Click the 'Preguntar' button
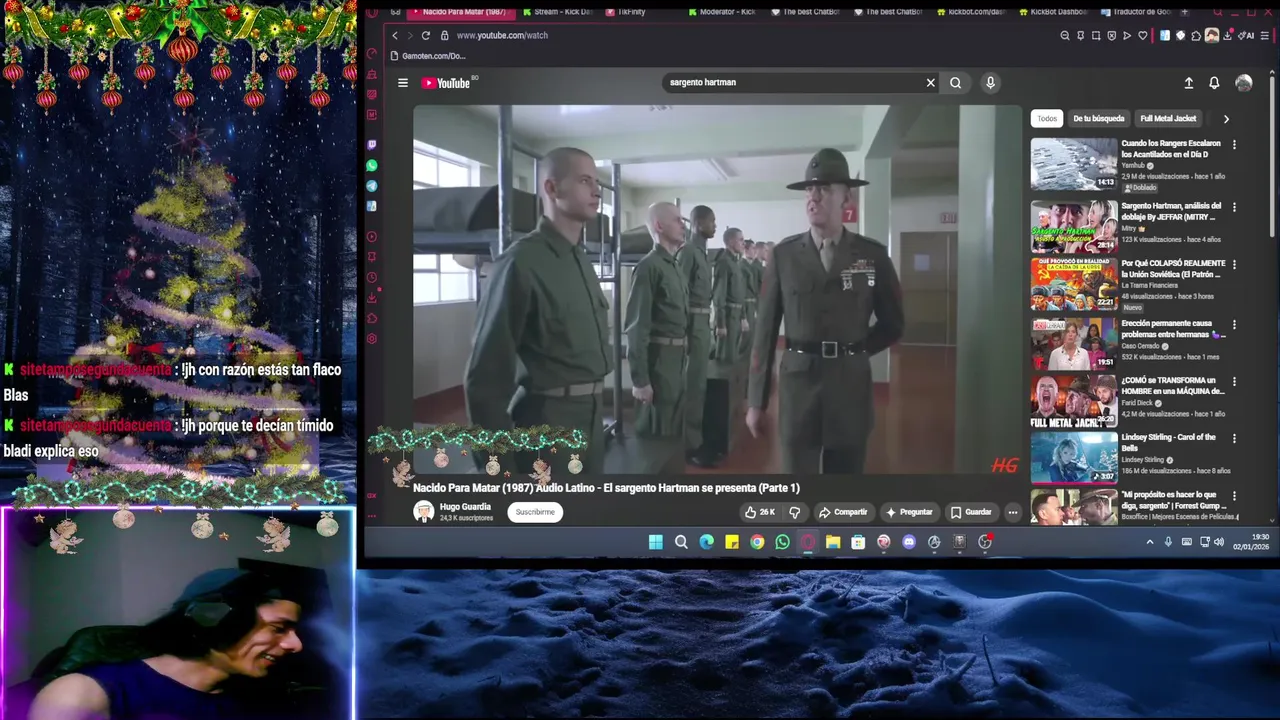Screen dimensions: 1280x720 [909, 512]
